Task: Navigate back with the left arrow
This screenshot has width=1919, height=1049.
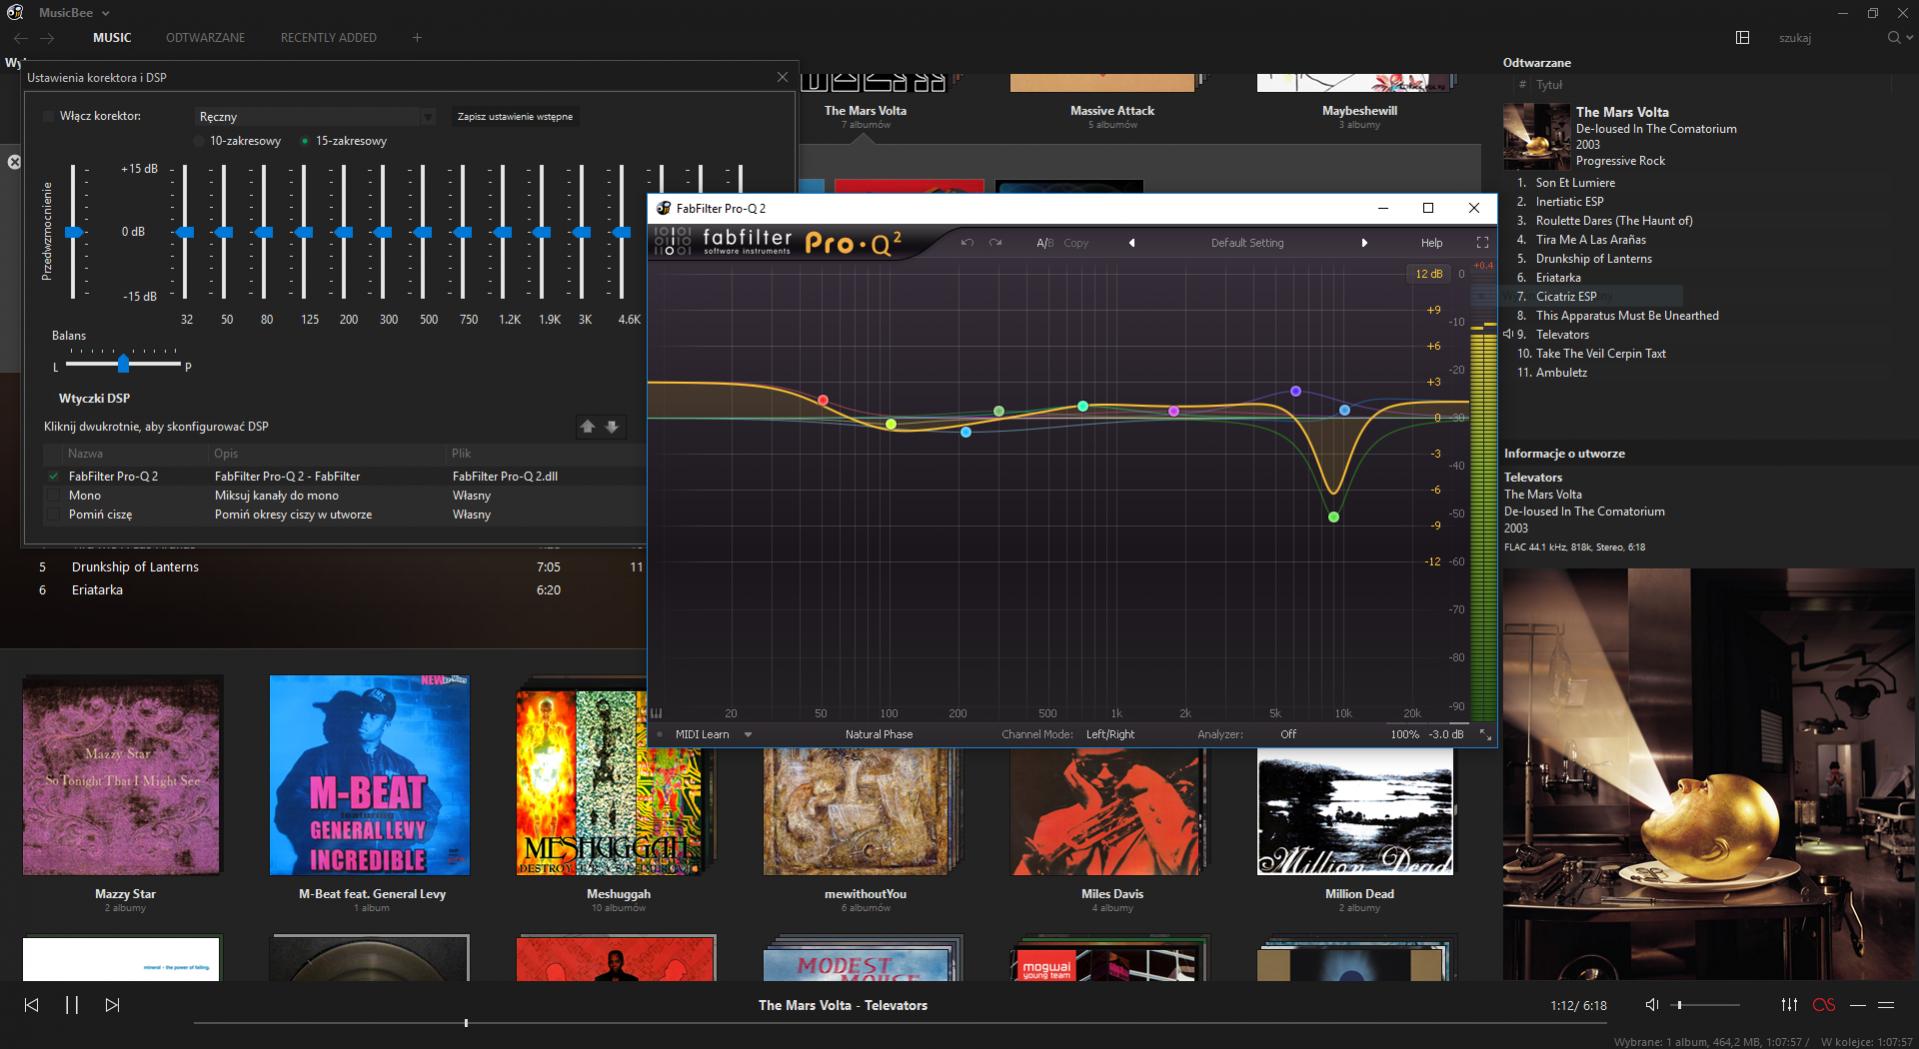Action: tap(21, 38)
